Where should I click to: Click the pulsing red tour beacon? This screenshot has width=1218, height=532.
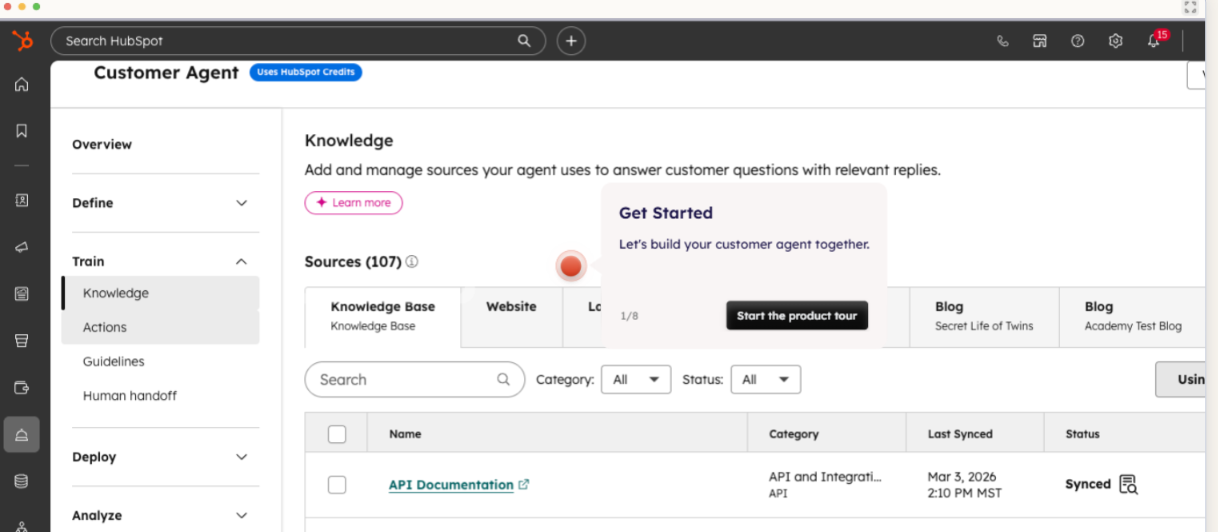click(x=571, y=266)
